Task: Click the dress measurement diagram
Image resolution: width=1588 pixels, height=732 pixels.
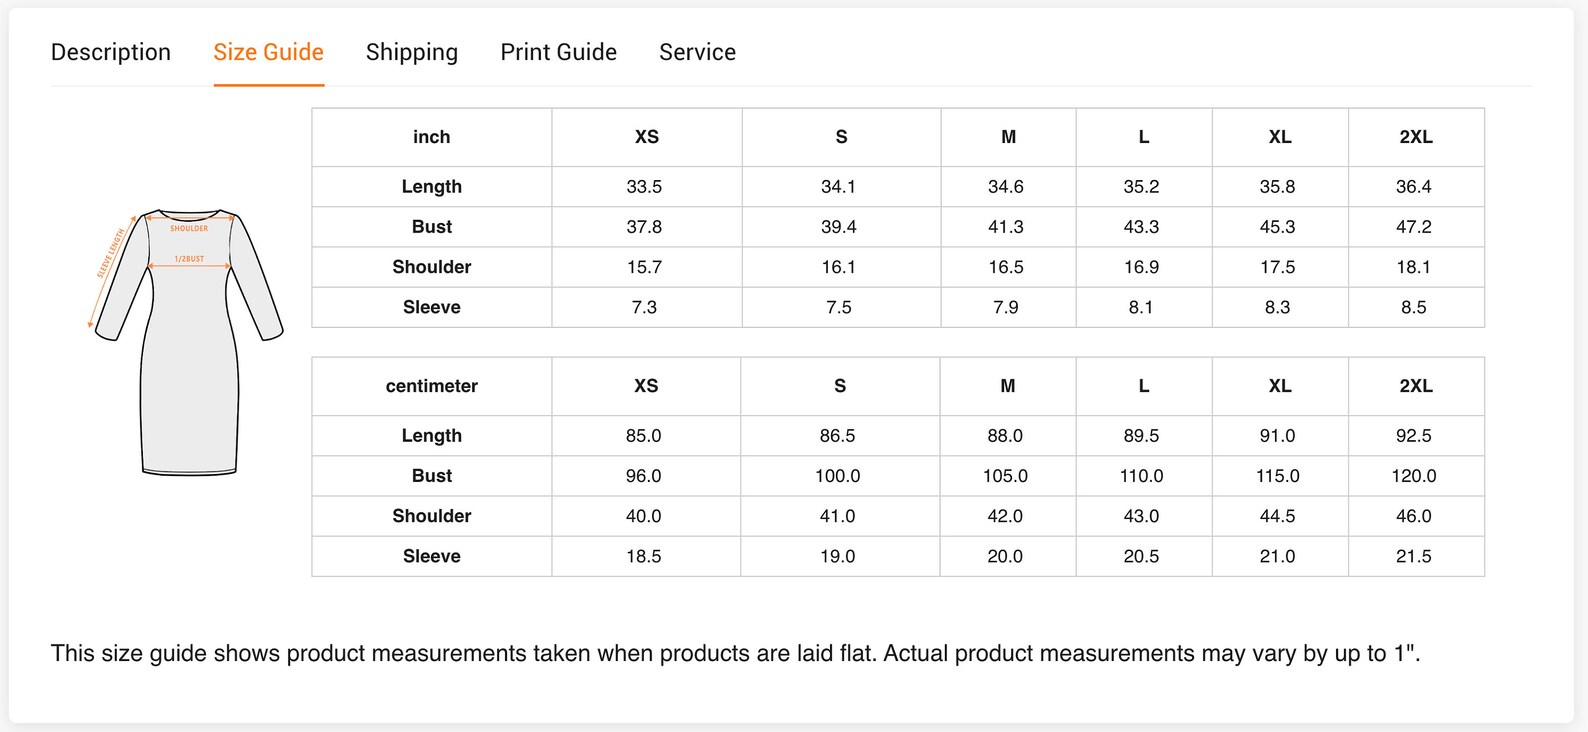Action: pos(188,342)
